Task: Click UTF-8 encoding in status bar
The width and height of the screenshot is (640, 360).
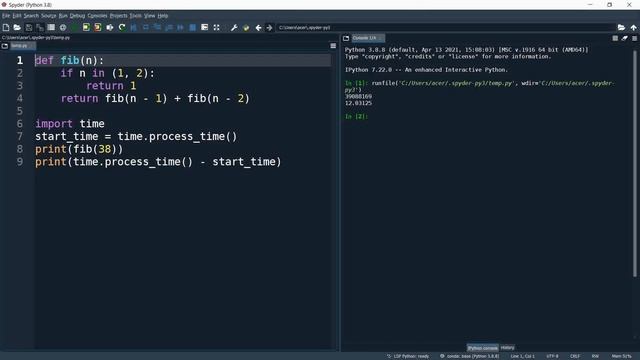Action: coord(552,356)
